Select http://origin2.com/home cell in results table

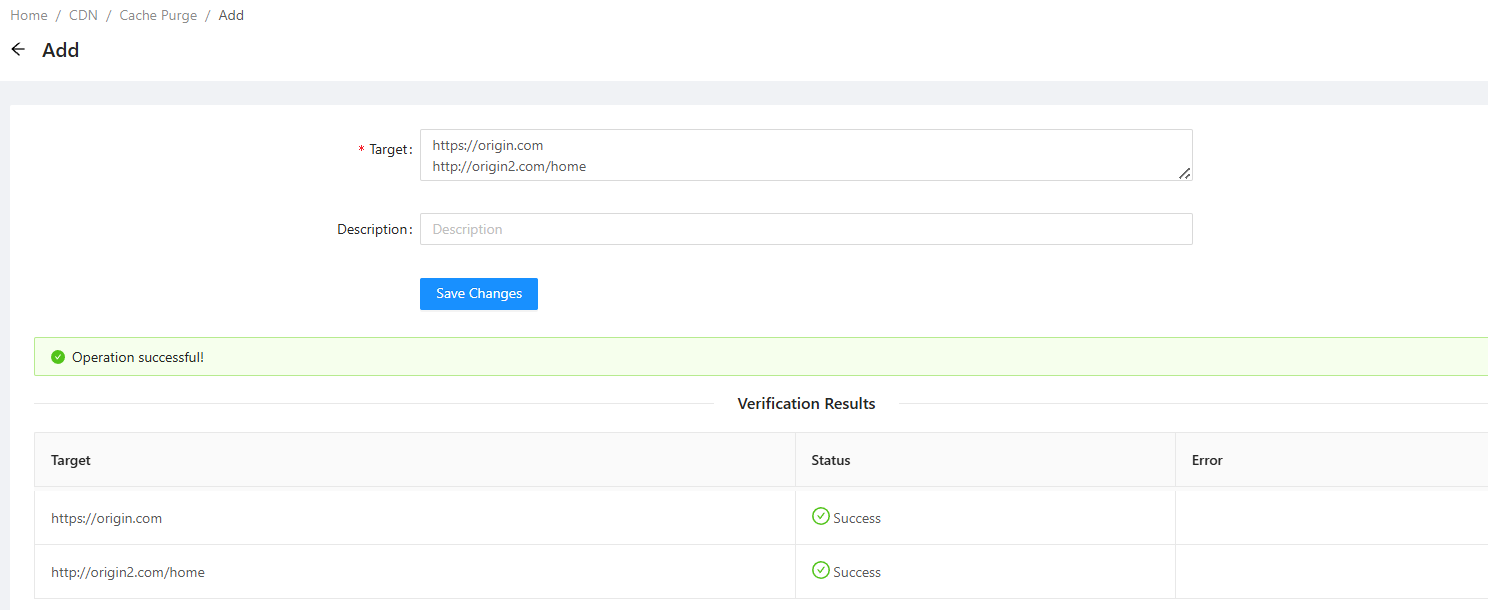pos(128,572)
